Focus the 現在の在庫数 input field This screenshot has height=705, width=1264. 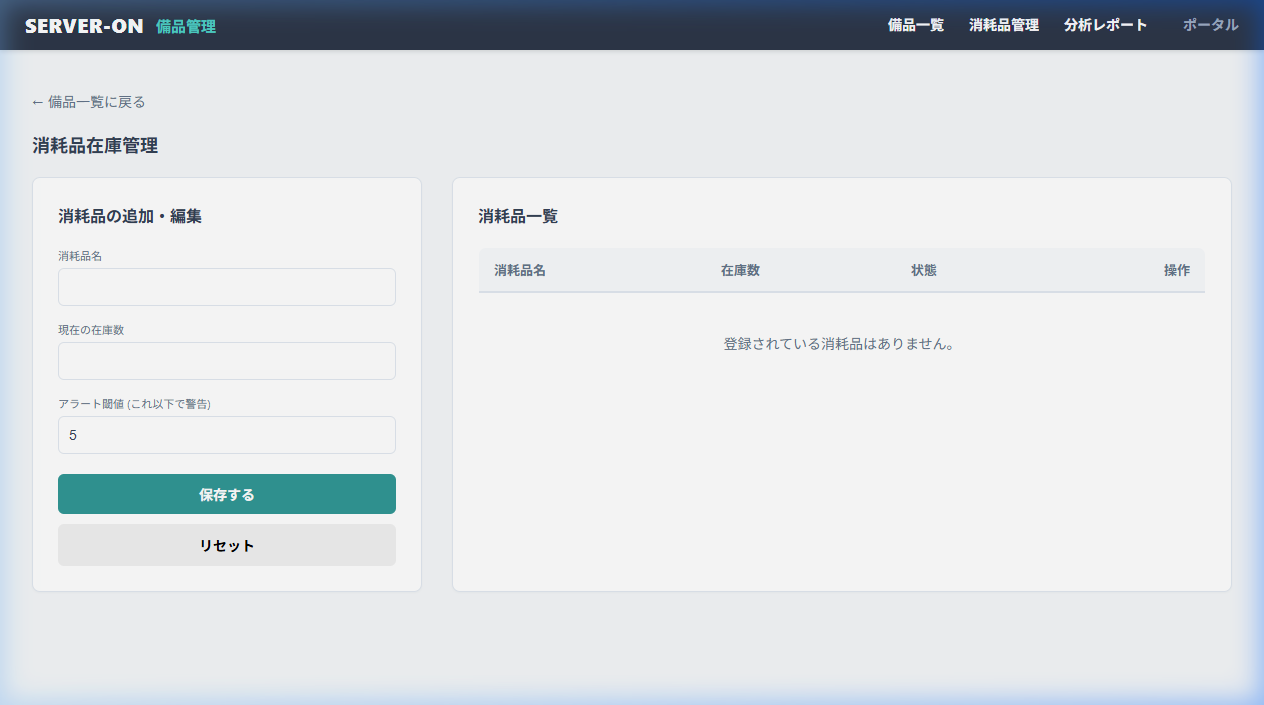tap(226, 361)
